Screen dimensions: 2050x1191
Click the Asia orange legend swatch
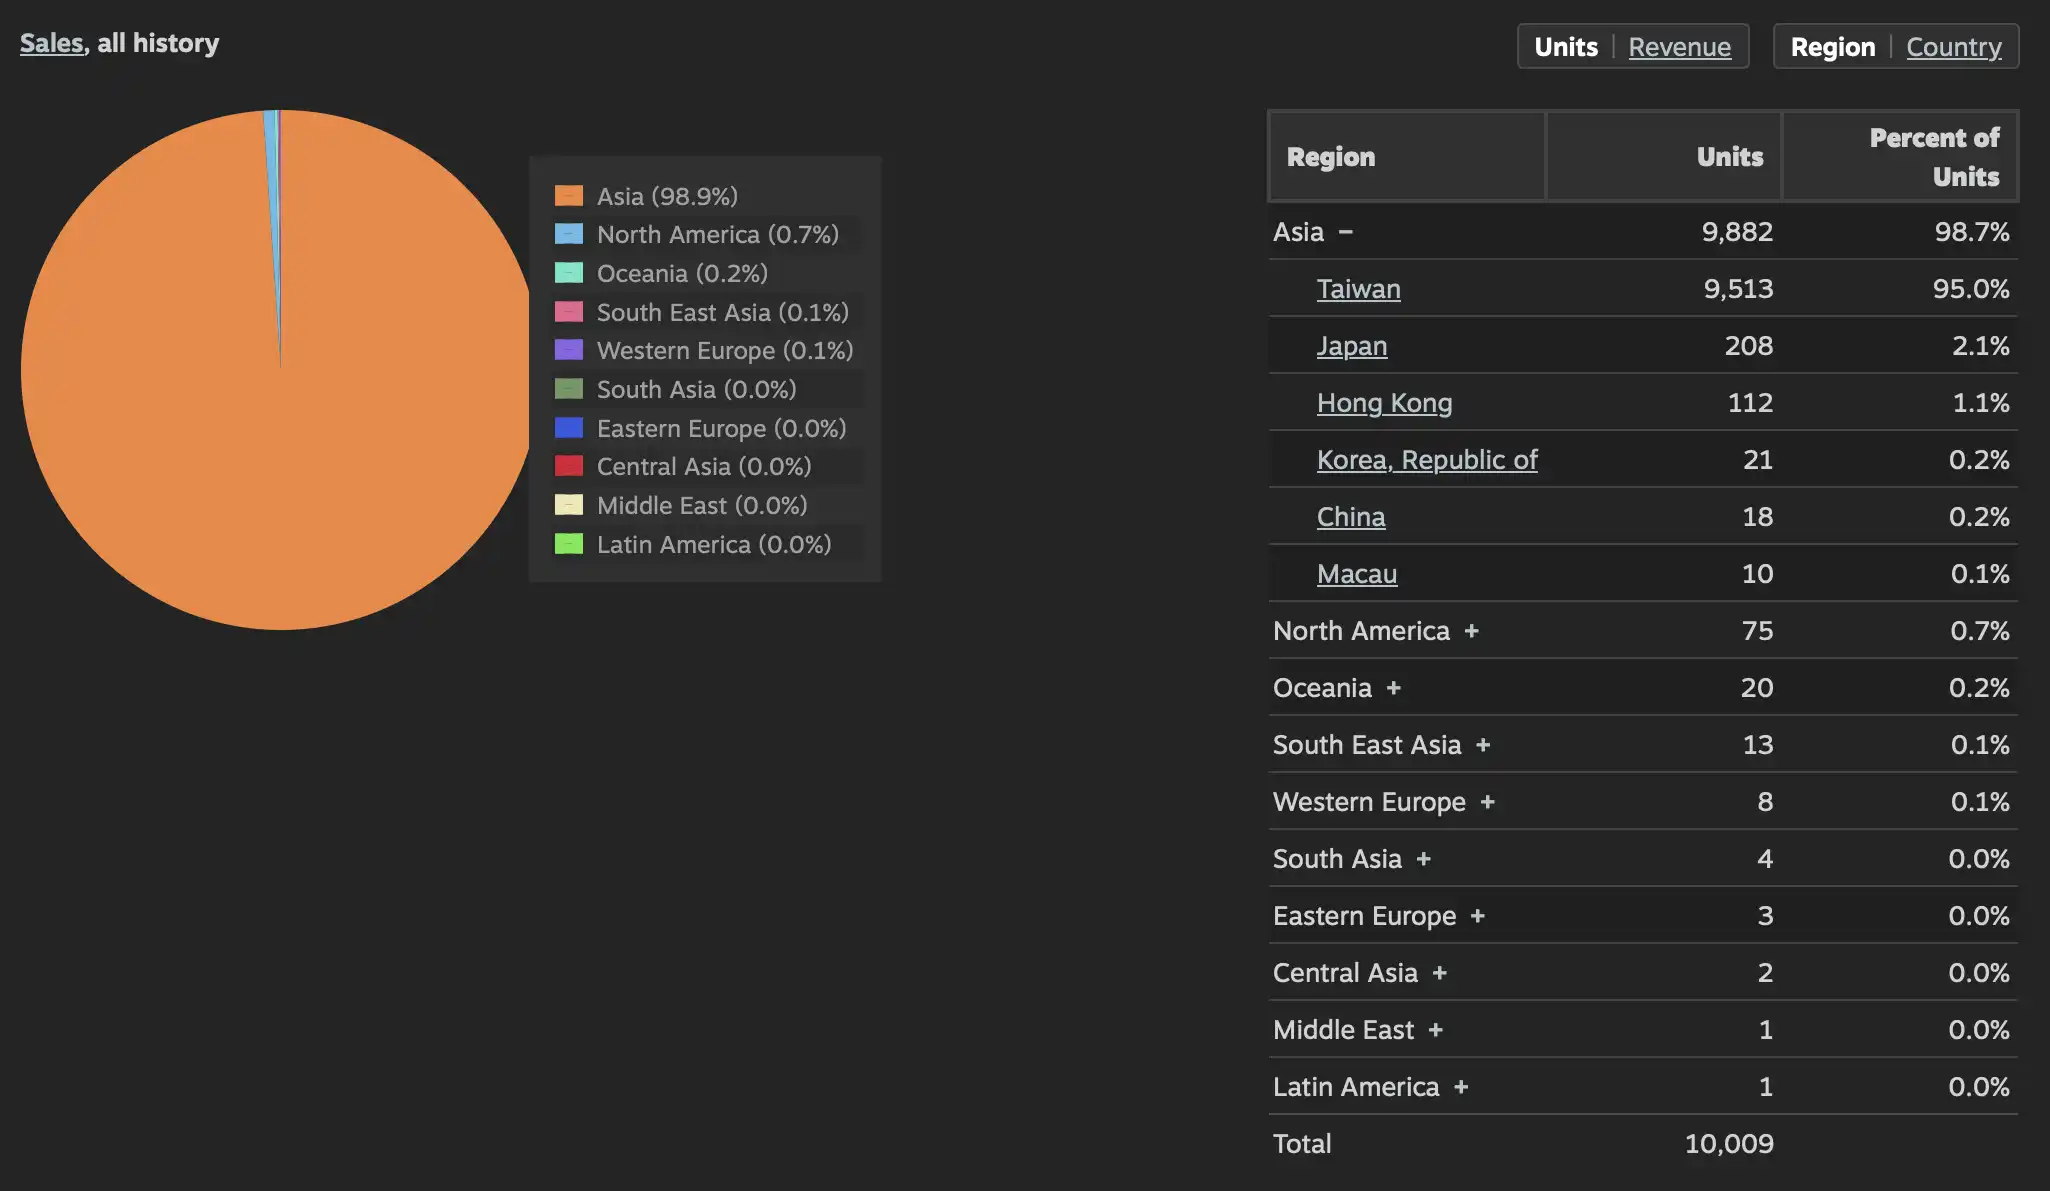coord(569,195)
